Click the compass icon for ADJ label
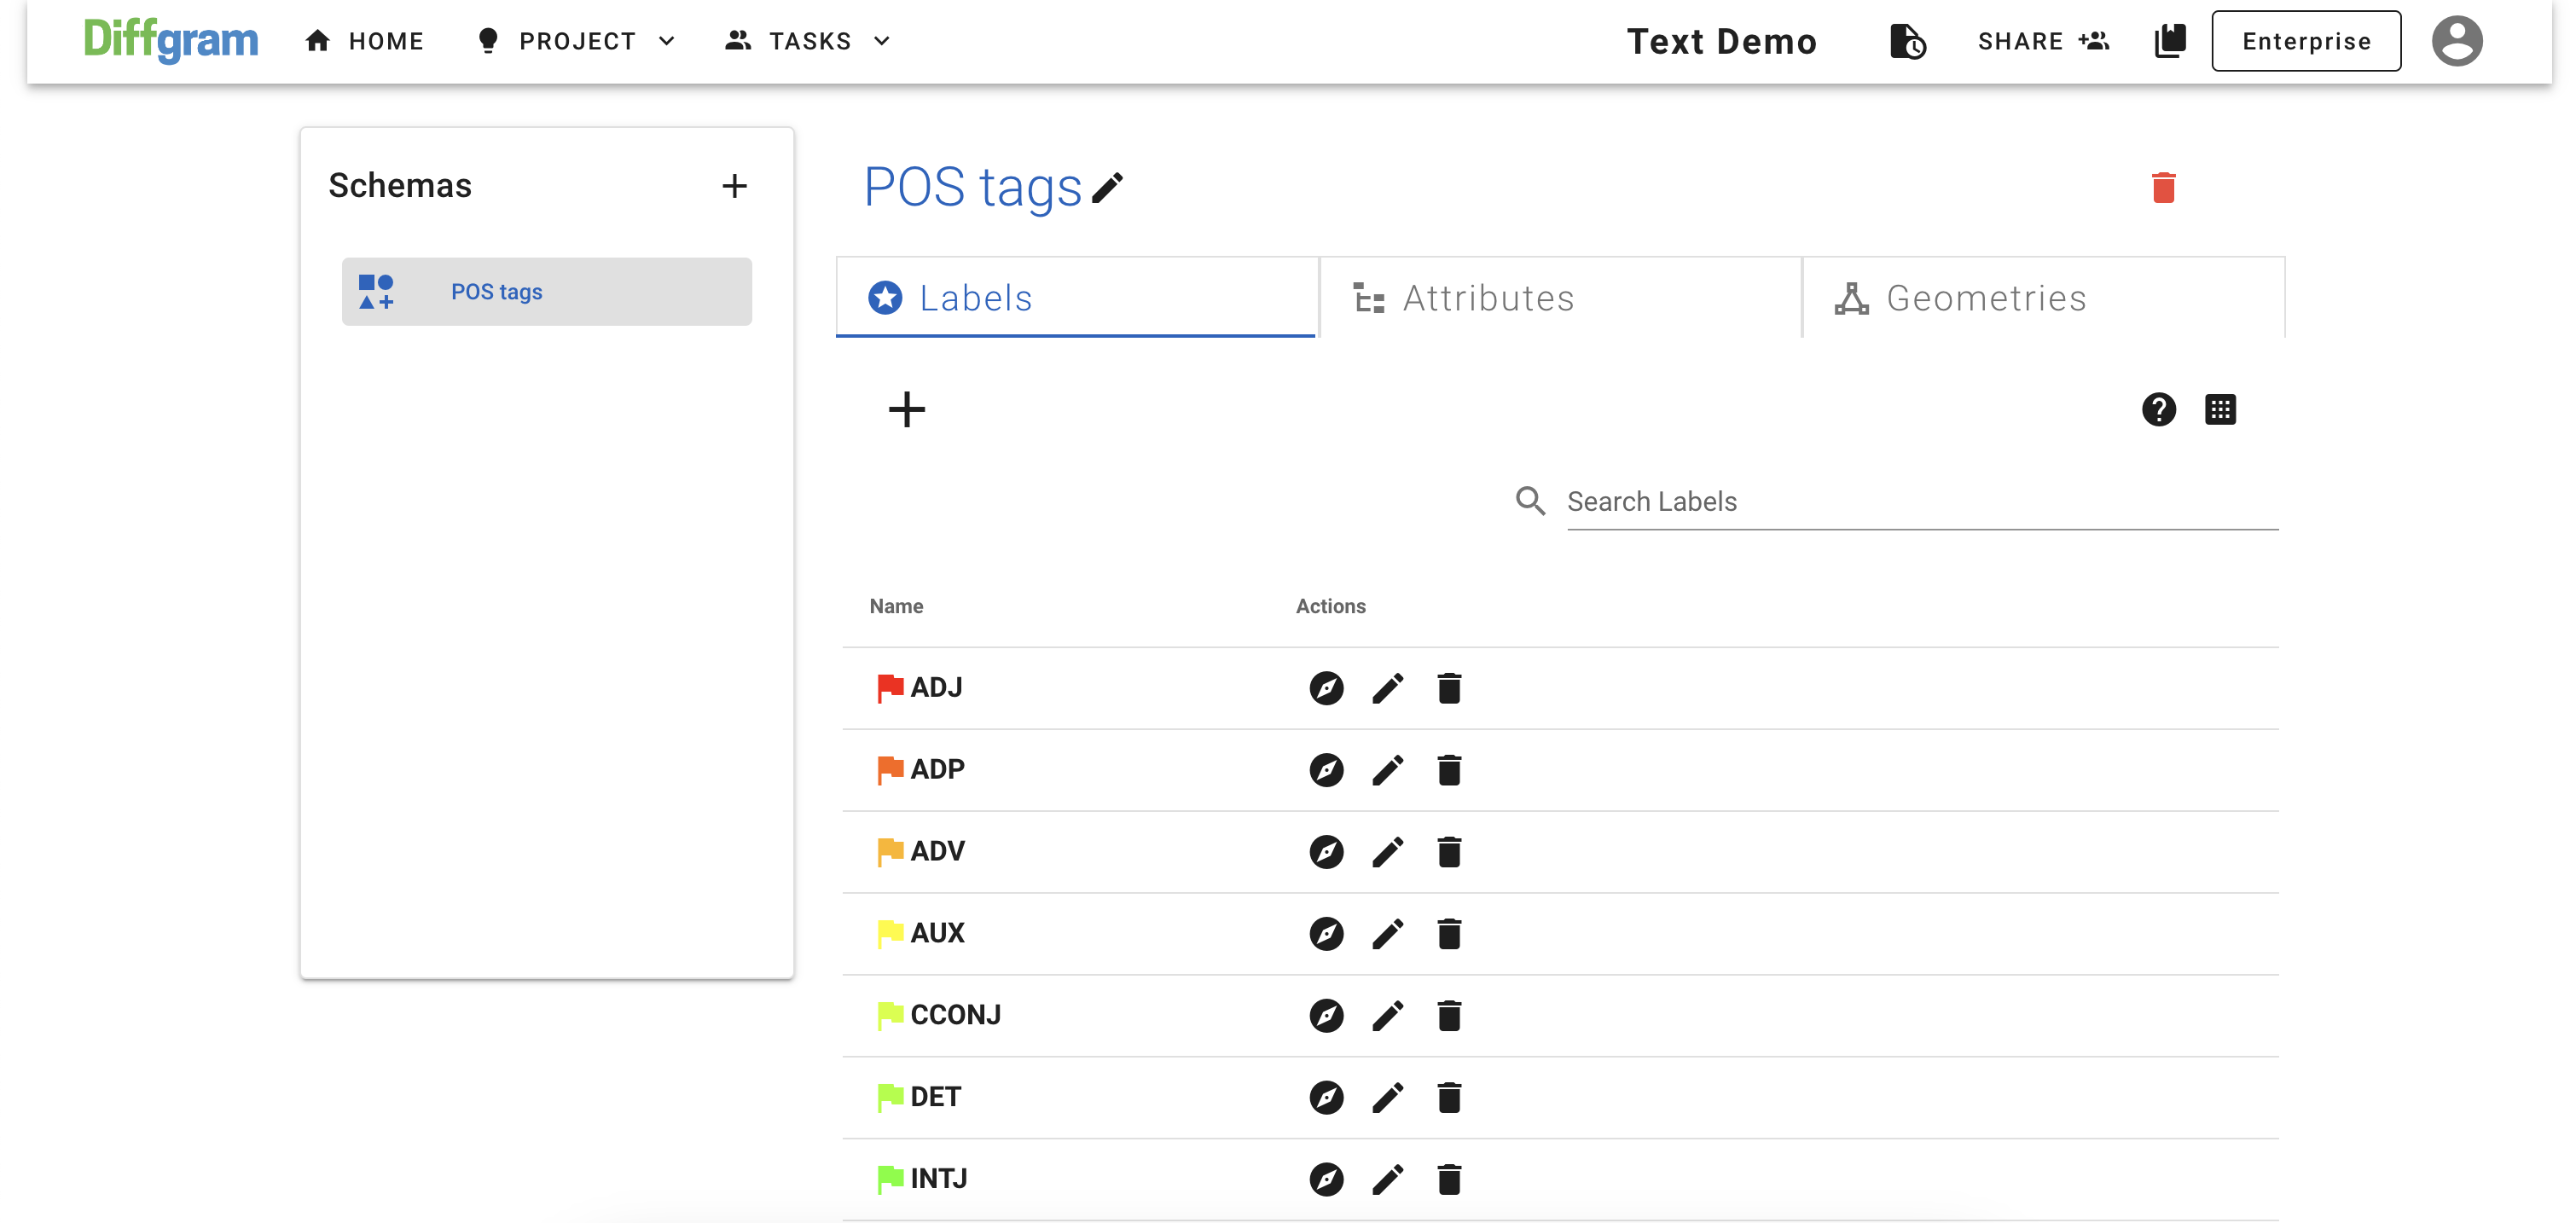 1326,688
